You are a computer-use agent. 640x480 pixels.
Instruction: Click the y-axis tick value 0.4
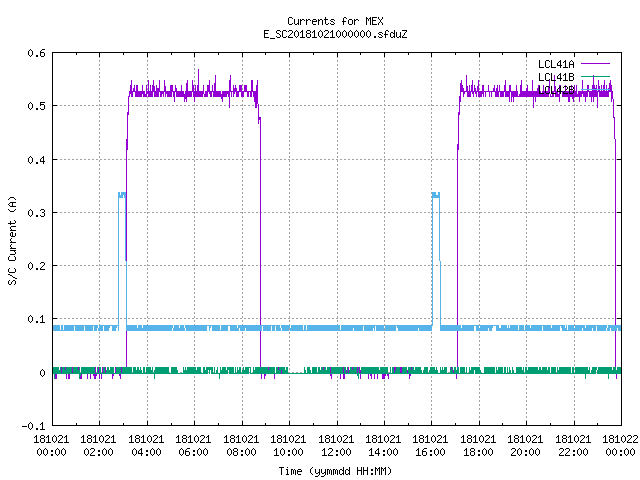(36, 160)
